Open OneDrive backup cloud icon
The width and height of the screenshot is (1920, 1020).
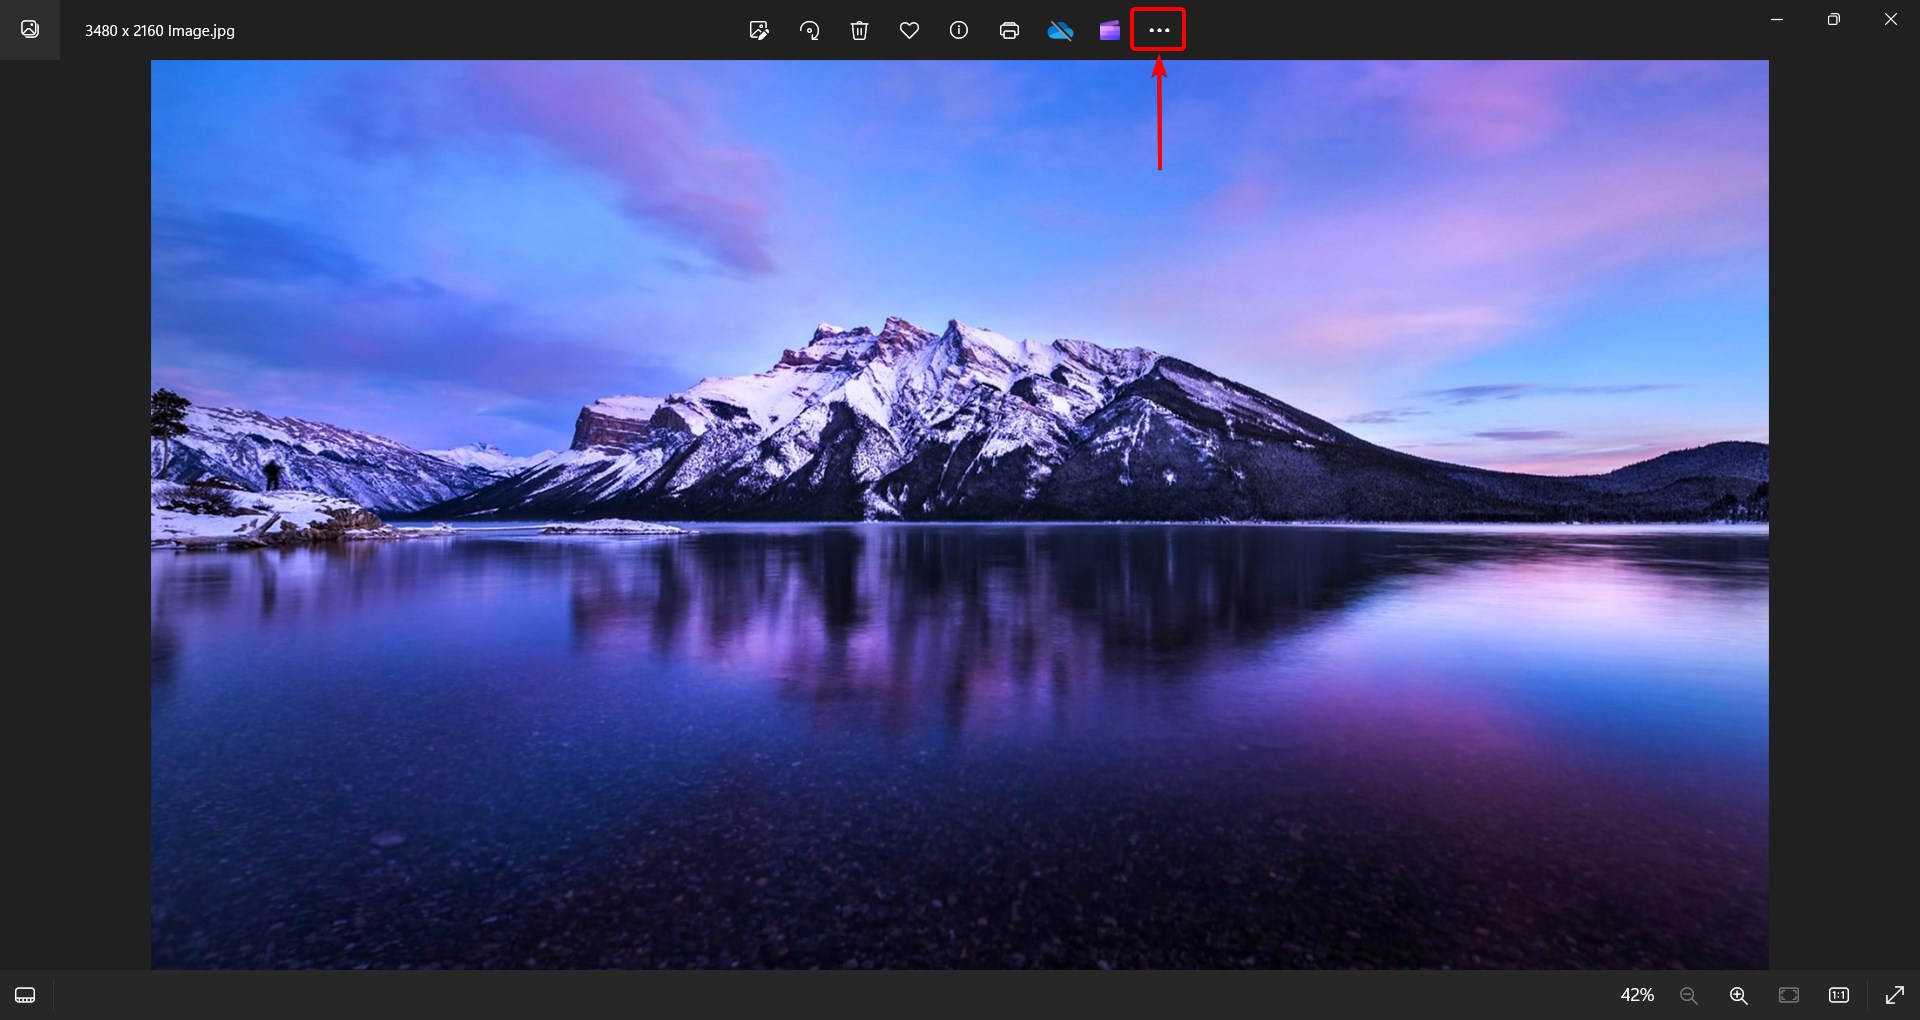pos(1060,30)
